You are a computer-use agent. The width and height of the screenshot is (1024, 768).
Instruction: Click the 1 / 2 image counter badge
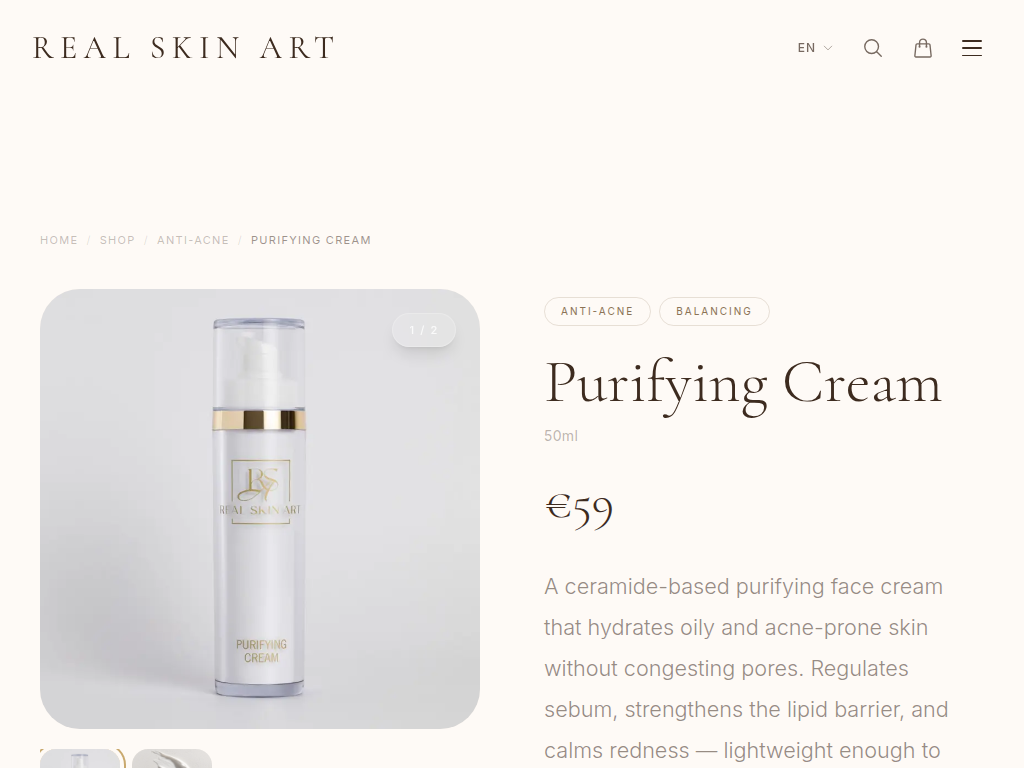point(423,330)
